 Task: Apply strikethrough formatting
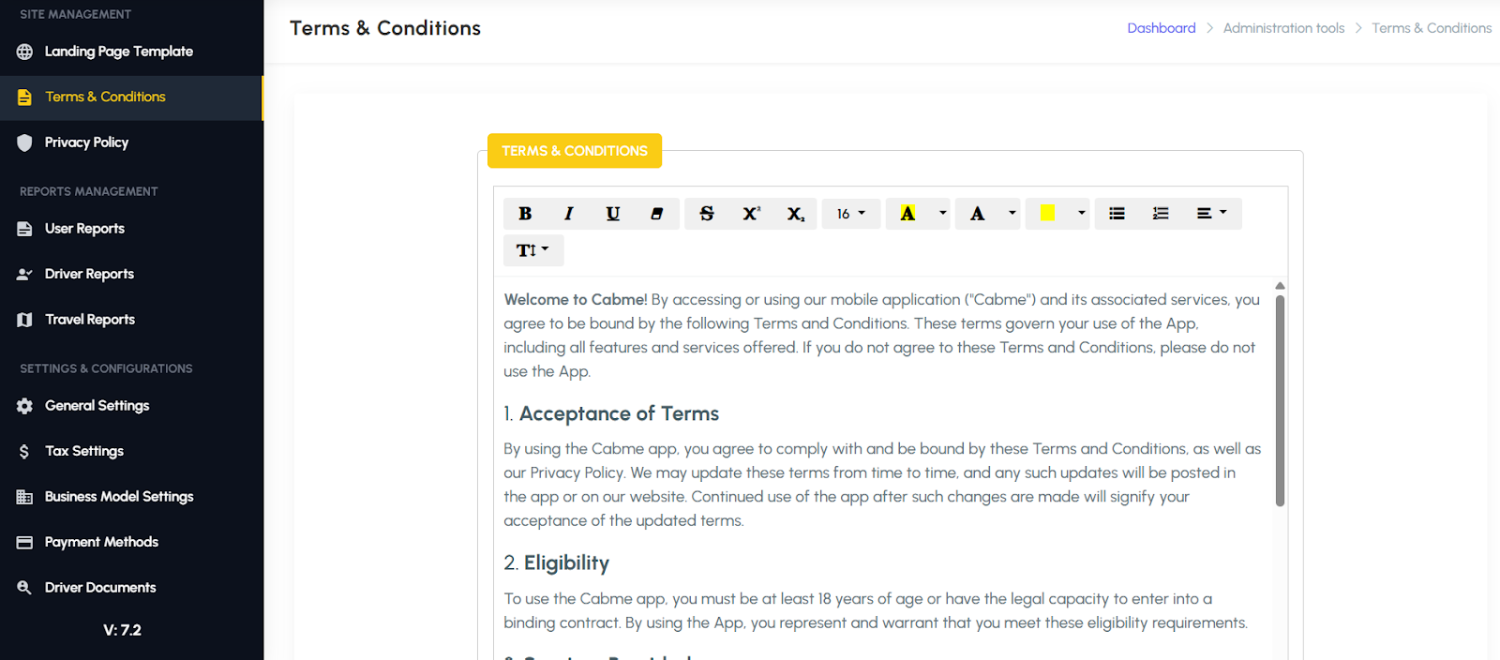coord(707,213)
